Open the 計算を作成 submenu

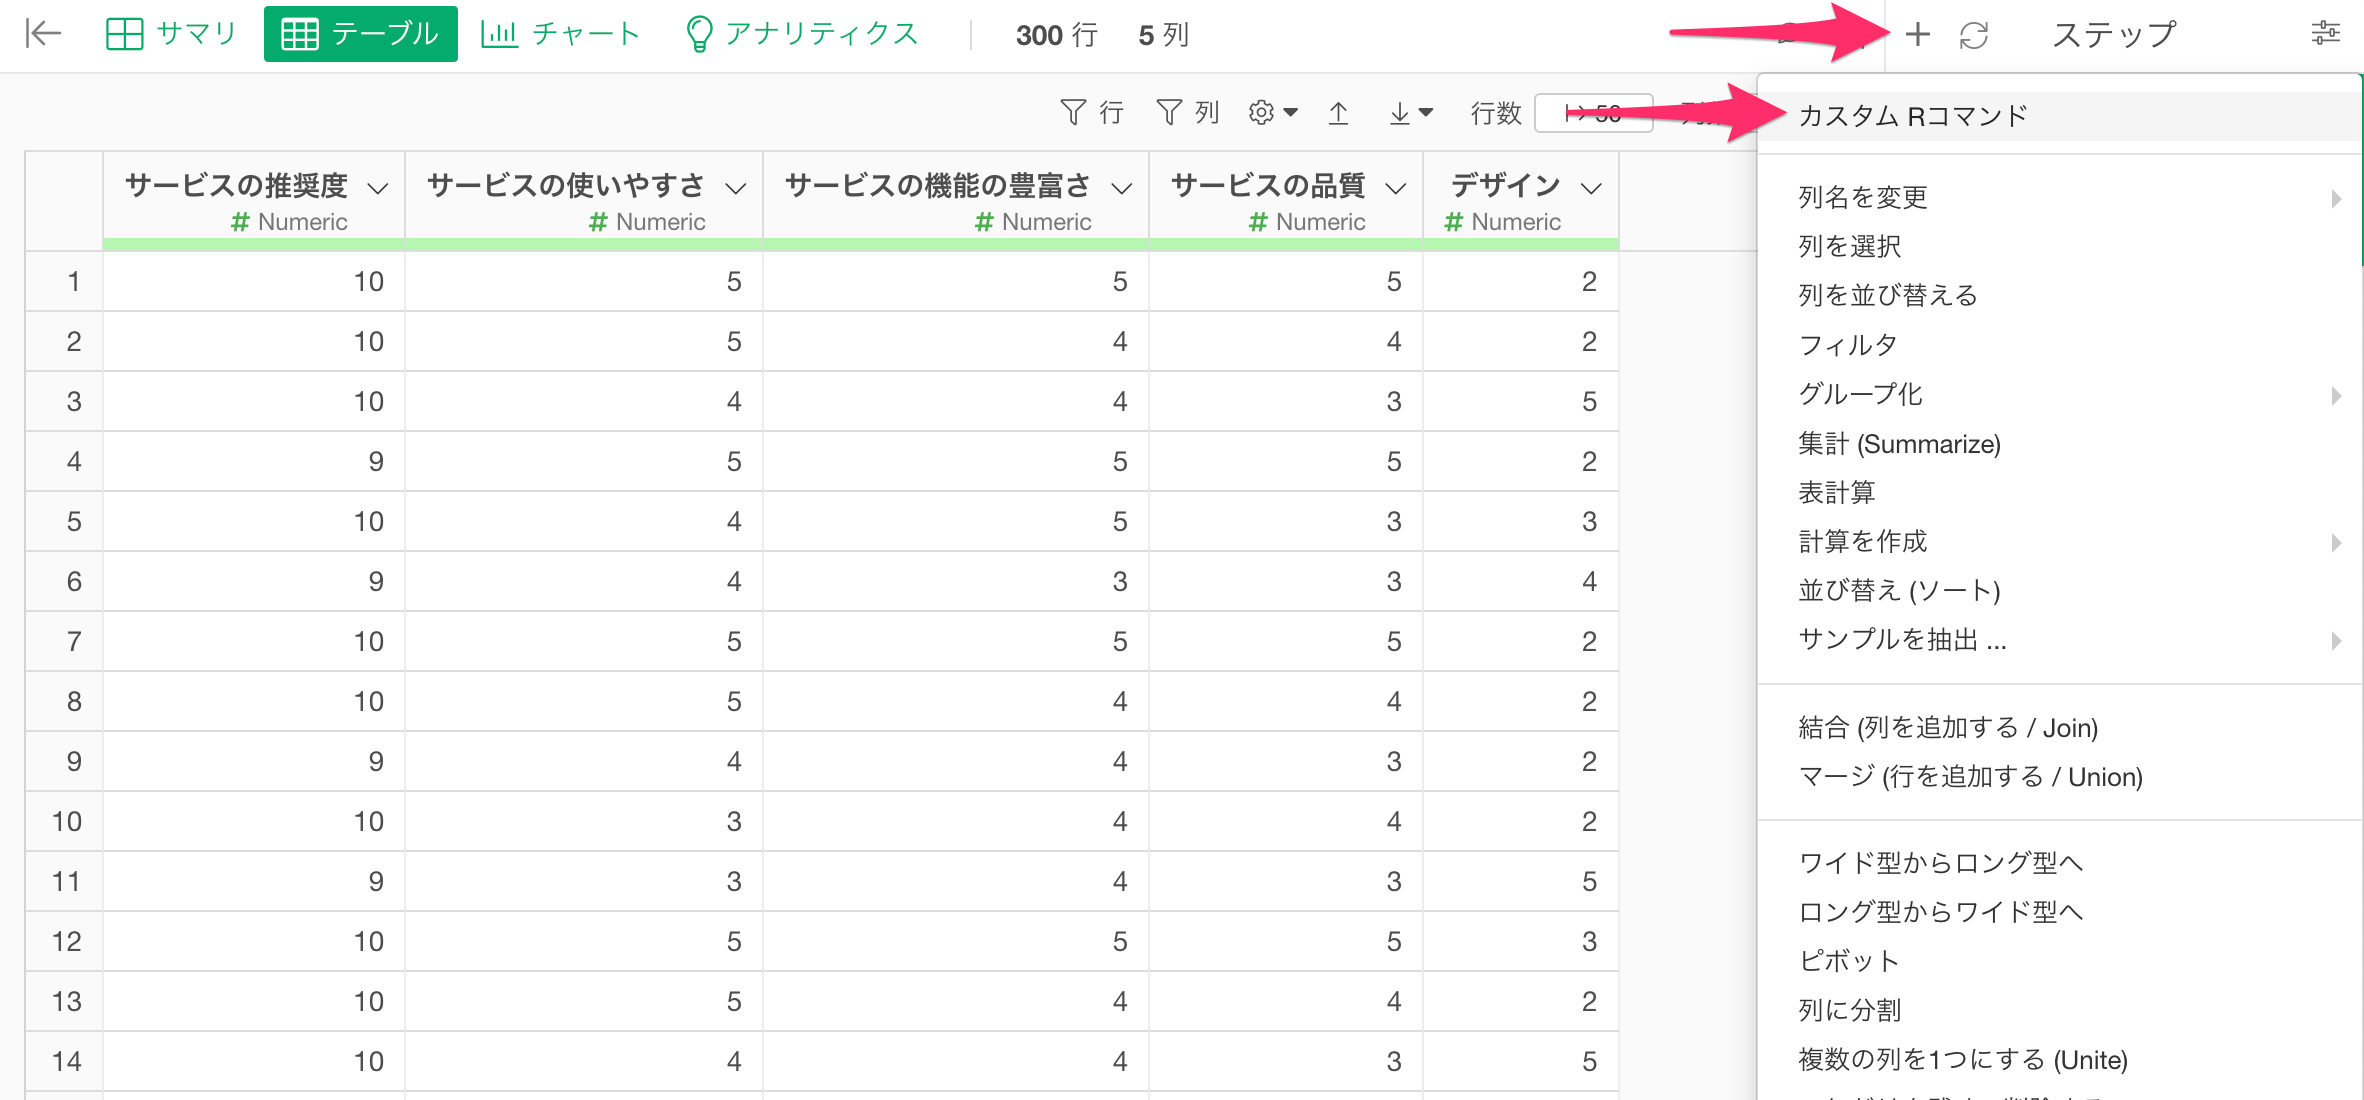[x=2059, y=541]
